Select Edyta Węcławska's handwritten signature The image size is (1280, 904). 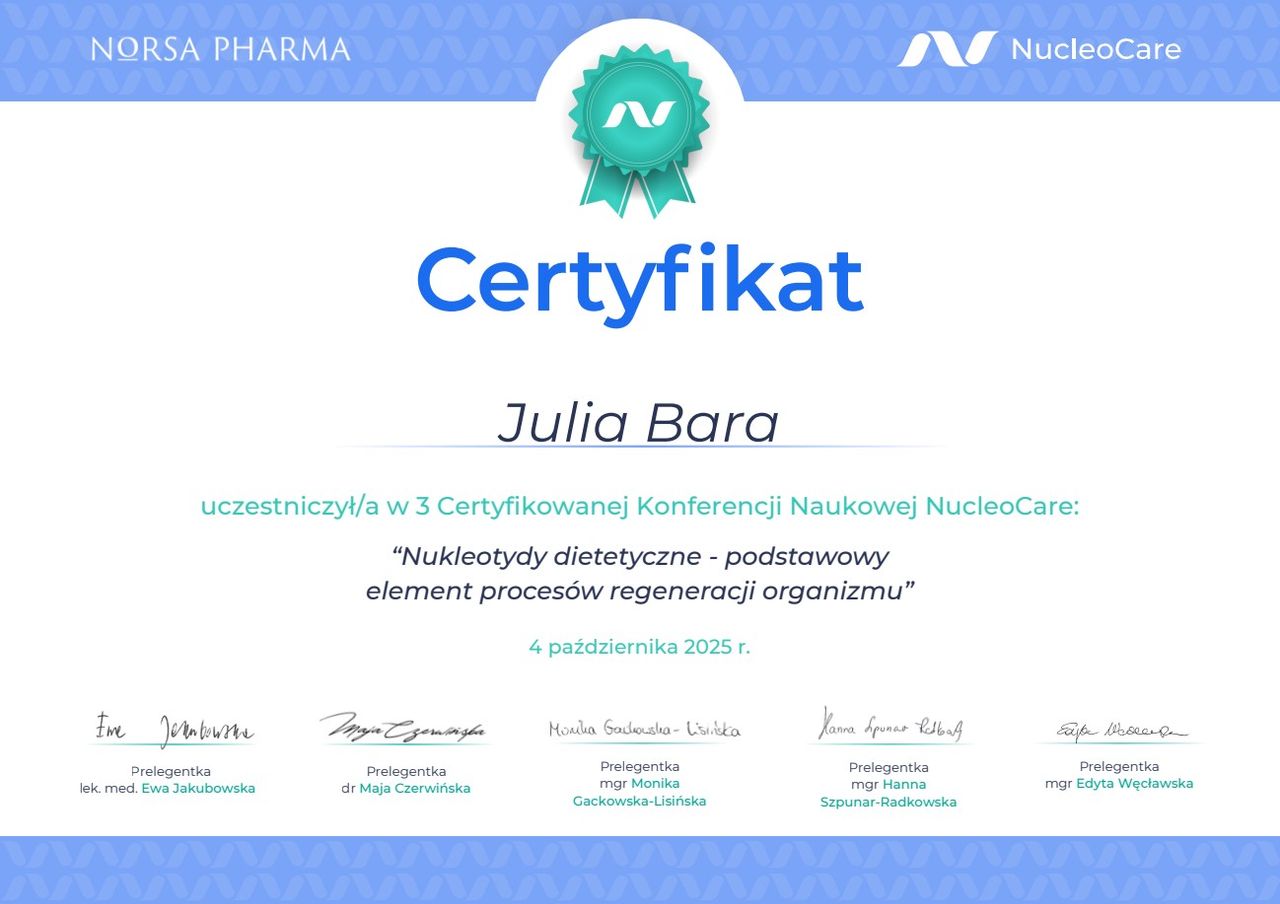pos(1120,732)
